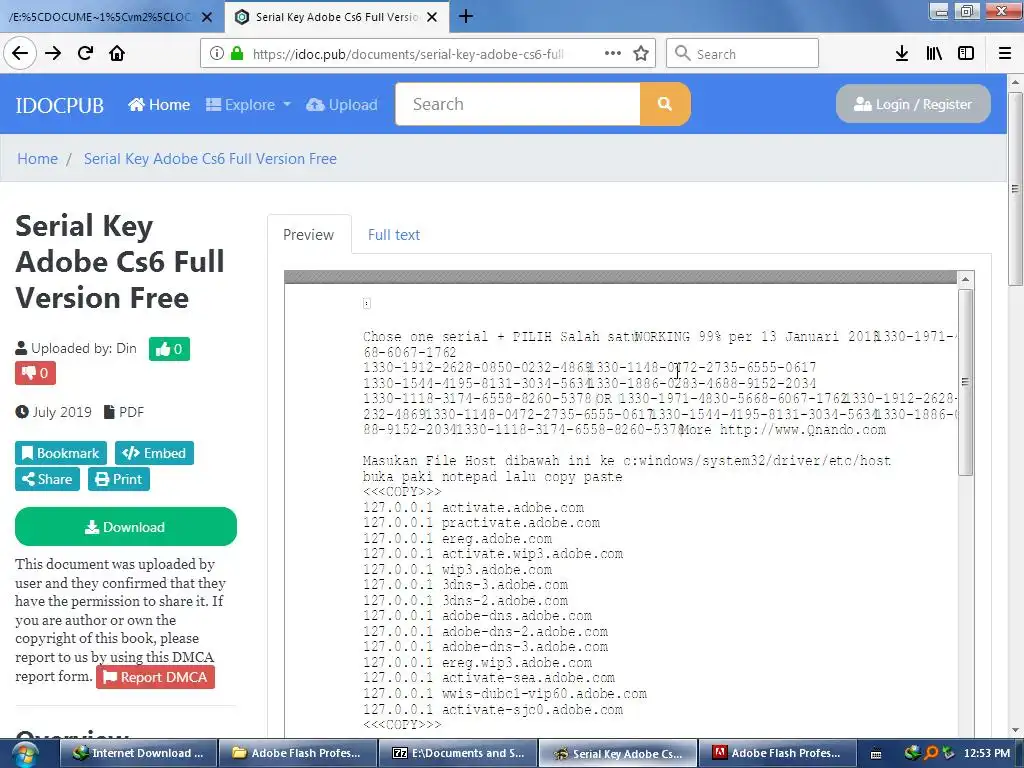Click the small icon atop the document preview

click(366, 303)
